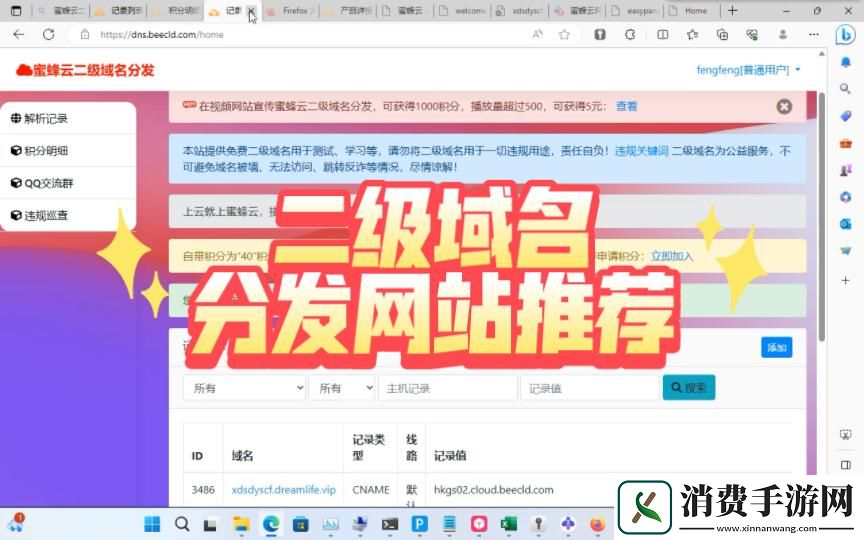
Task: Open the Edge sidebar notifications bell icon
Action: pyautogui.click(x=845, y=62)
